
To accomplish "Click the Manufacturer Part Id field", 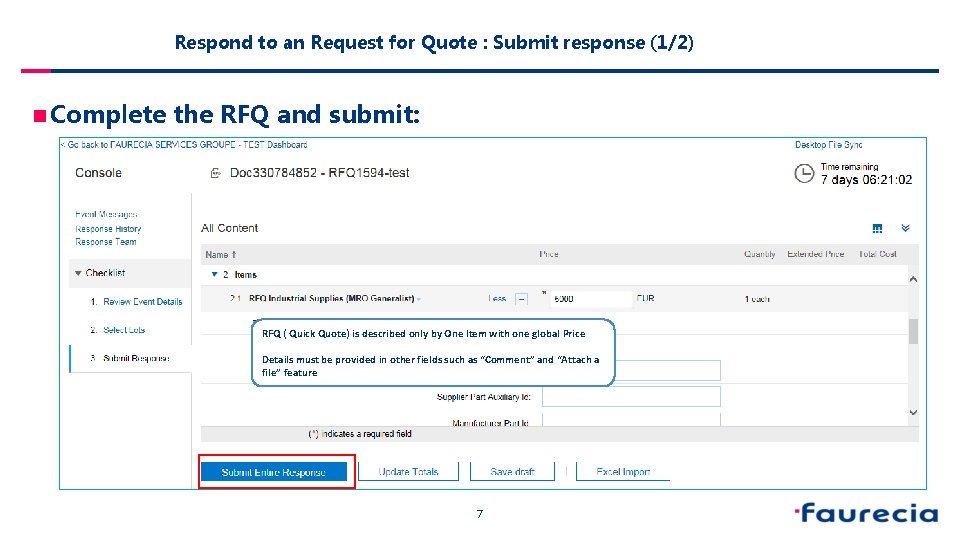I will click(631, 420).
